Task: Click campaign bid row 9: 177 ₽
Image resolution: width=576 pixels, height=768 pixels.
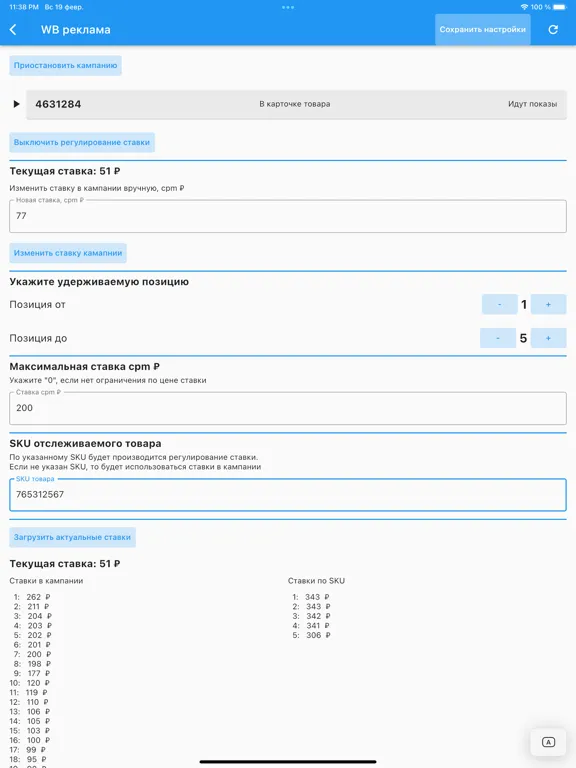Action: (x=32, y=673)
